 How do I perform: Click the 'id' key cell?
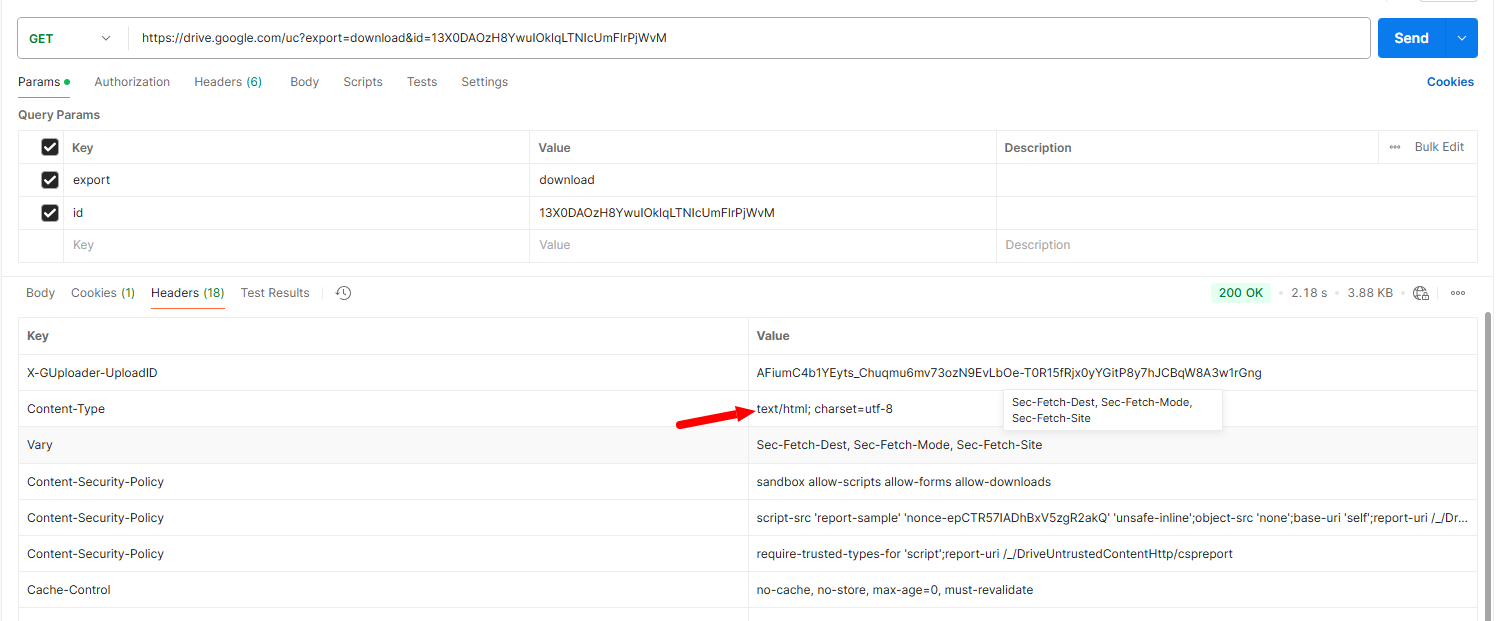coord(296,213)
